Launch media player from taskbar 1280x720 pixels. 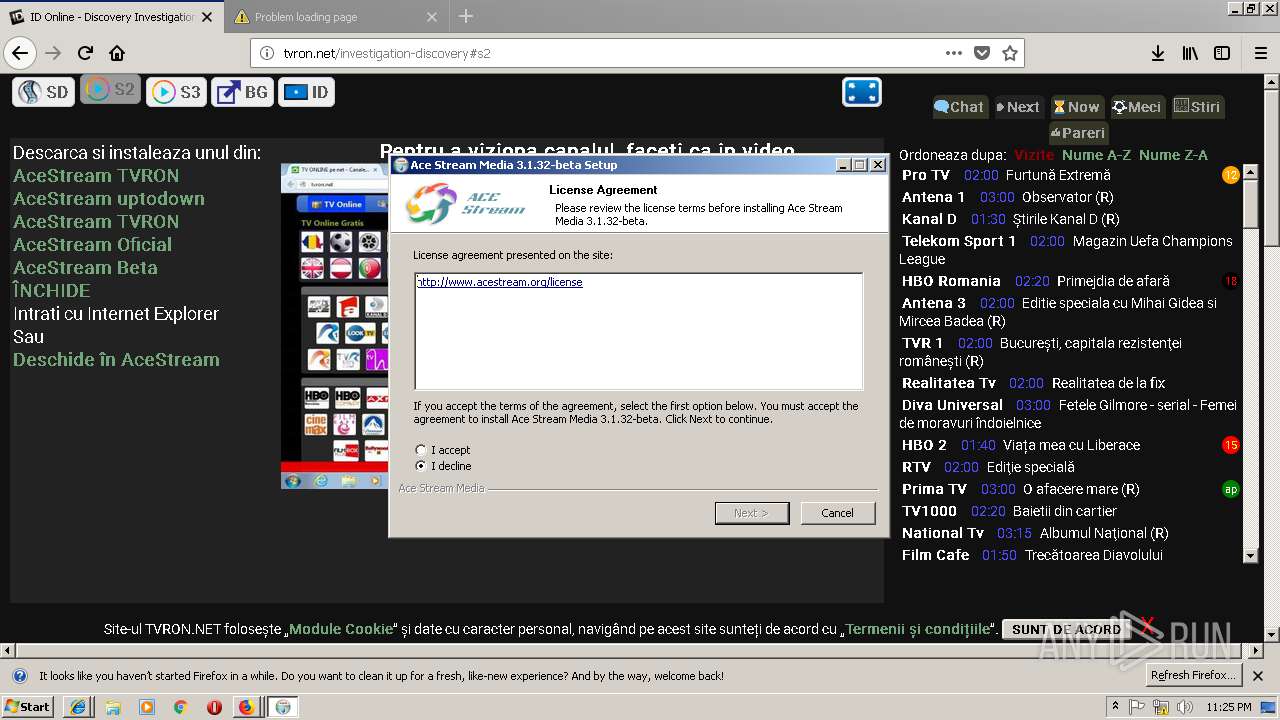click(x=146, y=706)
